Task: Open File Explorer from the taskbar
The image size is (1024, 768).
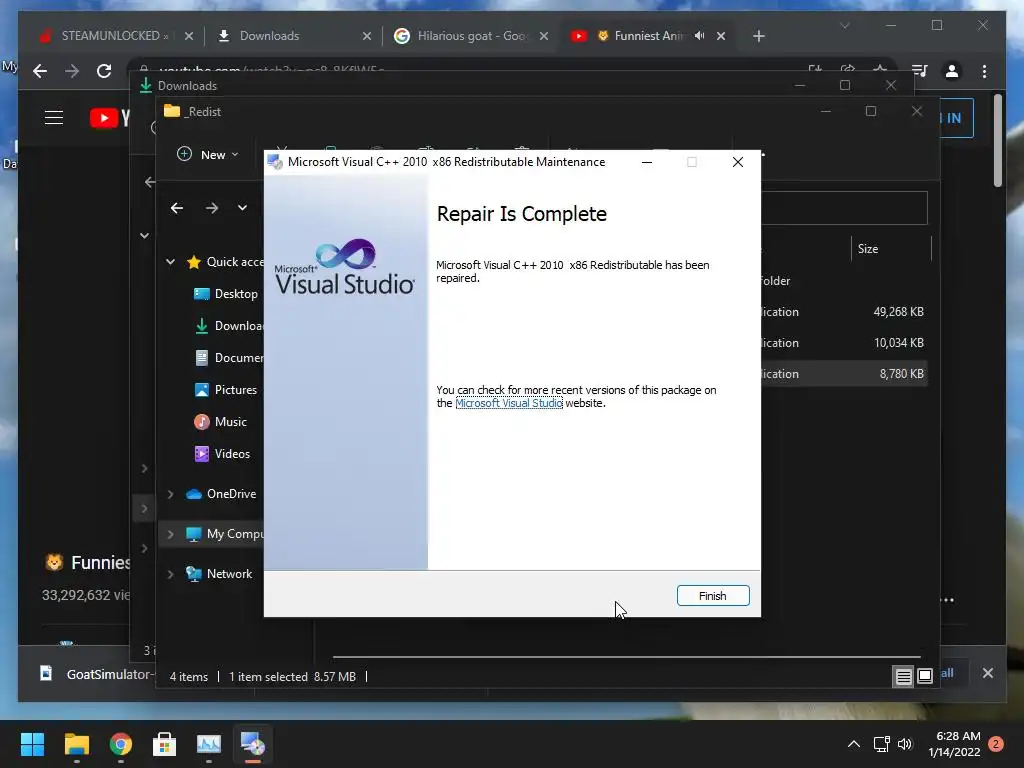Action: coord(76,744)
